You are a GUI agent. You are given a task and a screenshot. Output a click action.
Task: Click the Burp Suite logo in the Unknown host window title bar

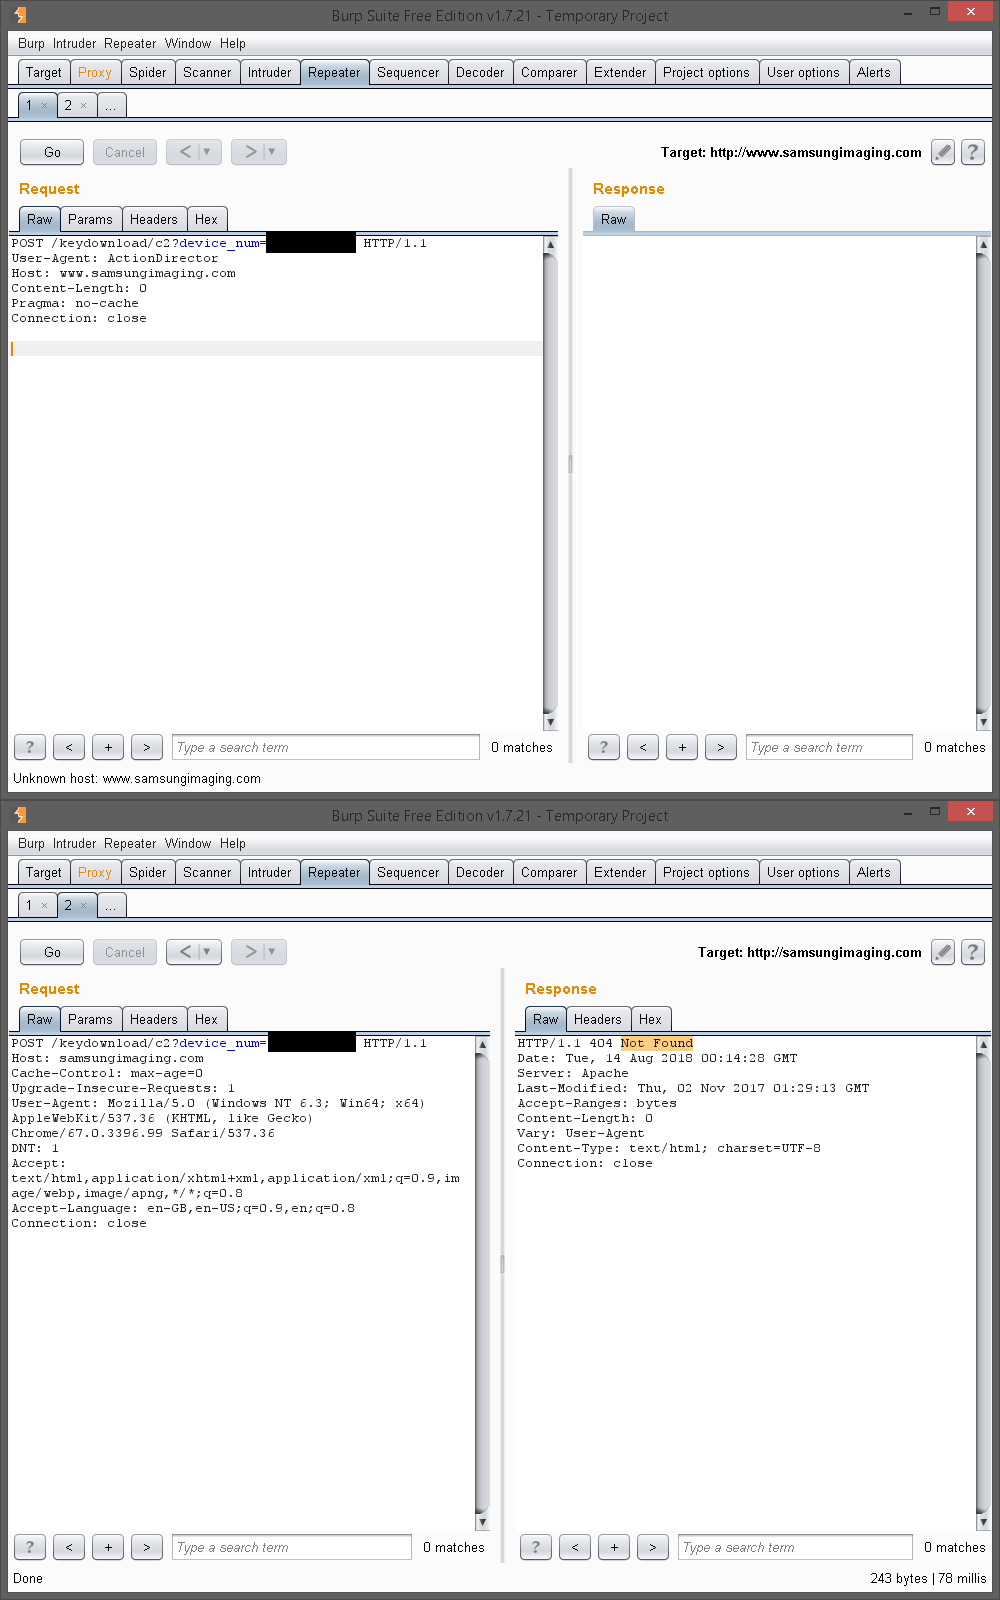click(20, 15)
